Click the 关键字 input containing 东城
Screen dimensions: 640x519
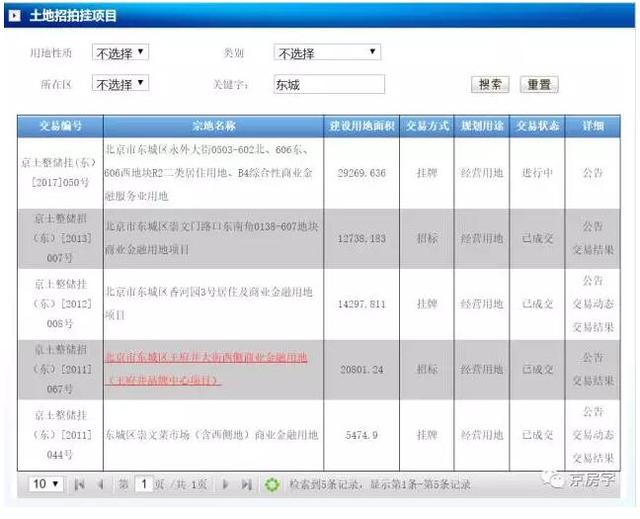click(329, 84)
